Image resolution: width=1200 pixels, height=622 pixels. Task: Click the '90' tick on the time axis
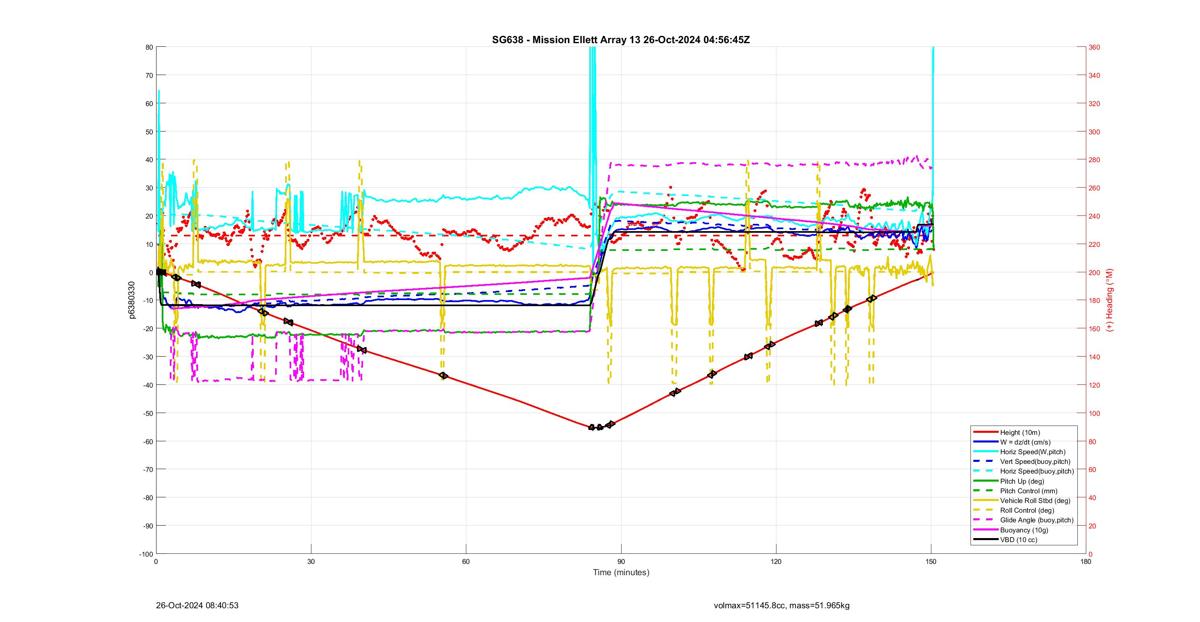(621, 562)
